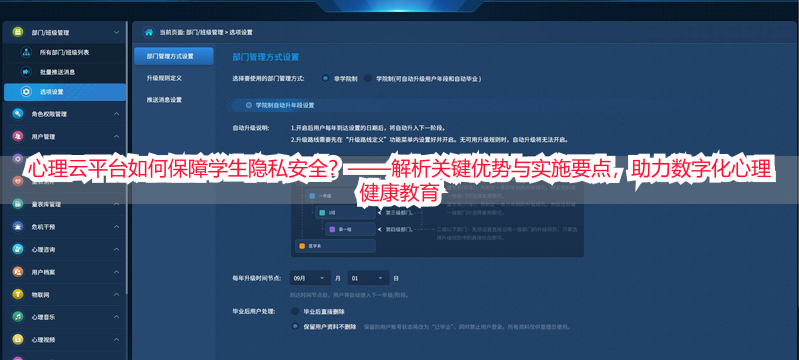Click the 用户档案 orange icon
799x360 pixels.
[x=18, y=272]
